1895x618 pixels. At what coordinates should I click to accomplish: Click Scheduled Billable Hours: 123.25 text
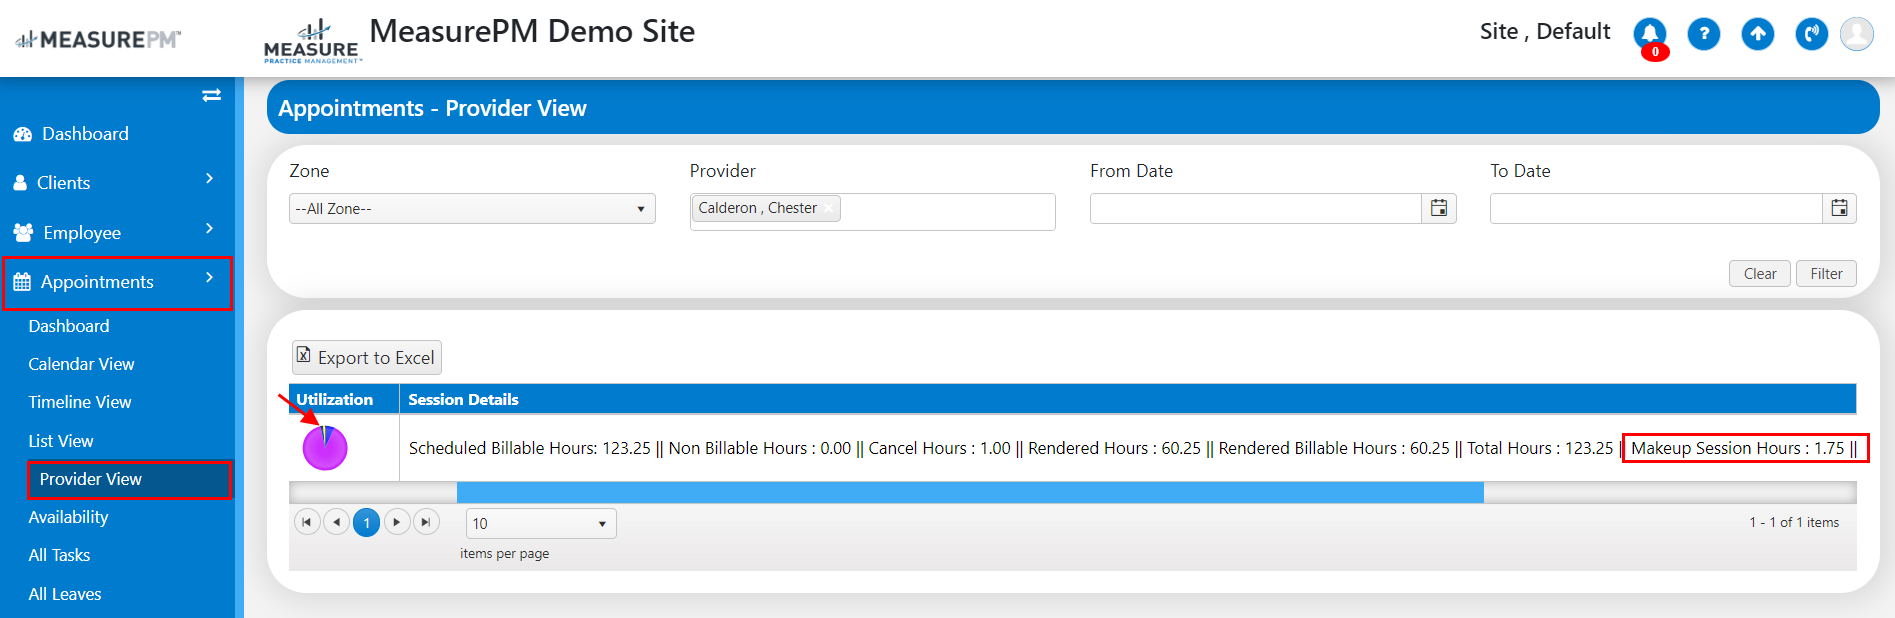click(x=530, y=448)
